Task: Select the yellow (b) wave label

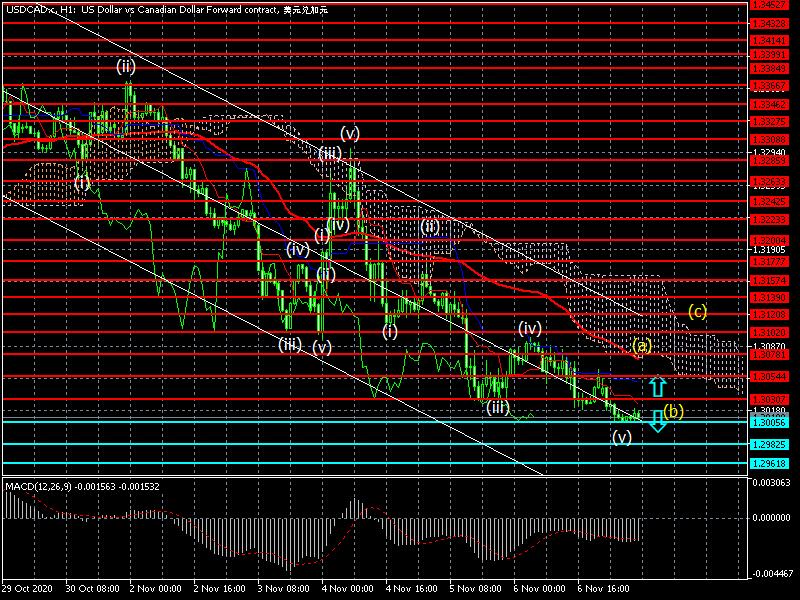Action: point(673,411)
